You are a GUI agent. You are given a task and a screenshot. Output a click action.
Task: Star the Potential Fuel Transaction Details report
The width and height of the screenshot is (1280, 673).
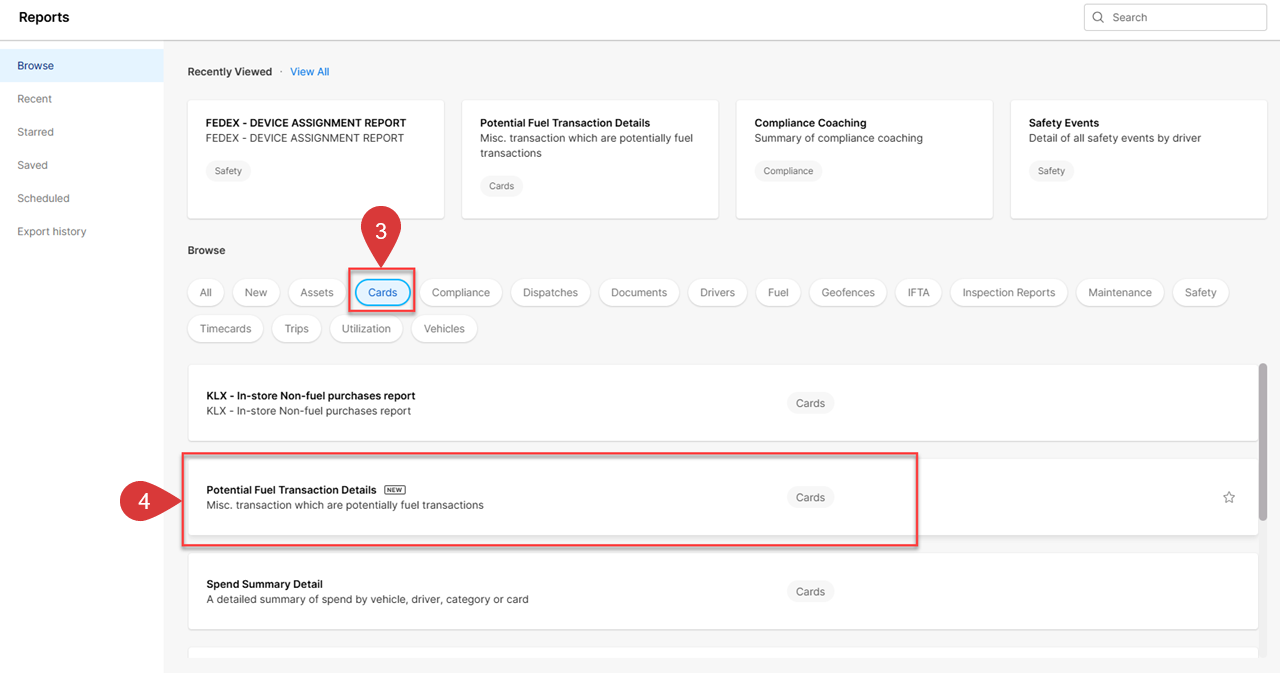pyautogui.click(x=1229, y=497)
